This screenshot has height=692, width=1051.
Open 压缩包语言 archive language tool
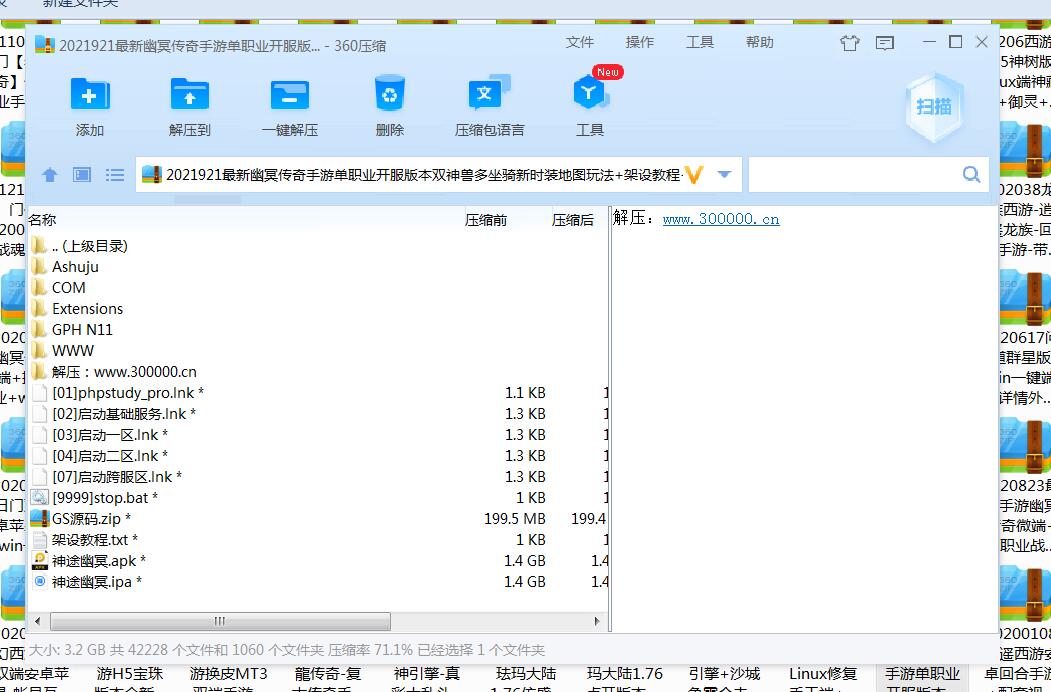(489, 96)
